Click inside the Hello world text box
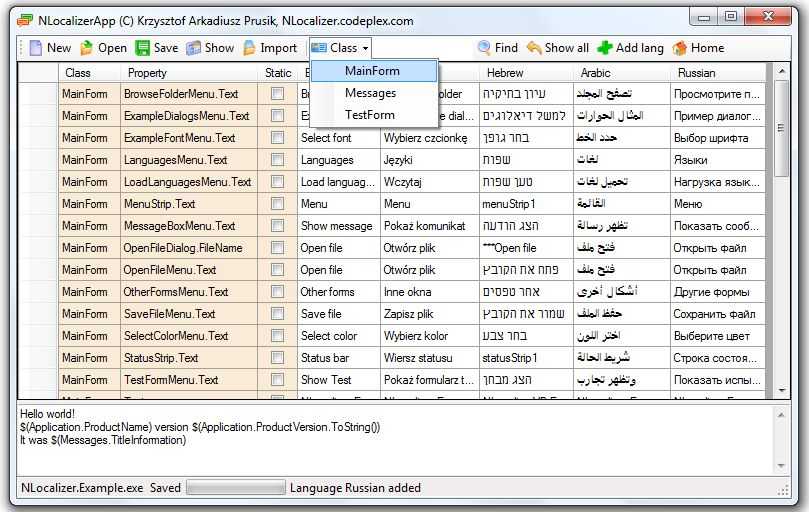Image resolution: width=809 pixels, height=512 pixels. [395, 439]
